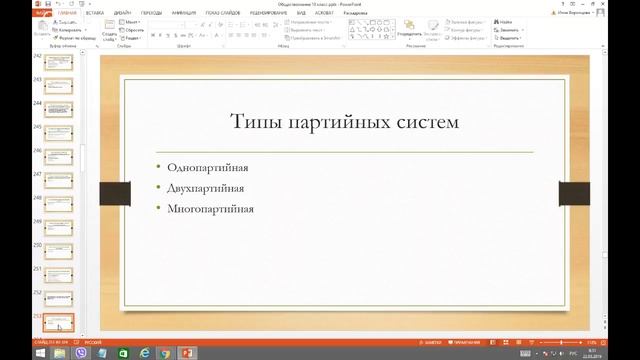Expand the shapes gallery more arrow

point(393,37)
